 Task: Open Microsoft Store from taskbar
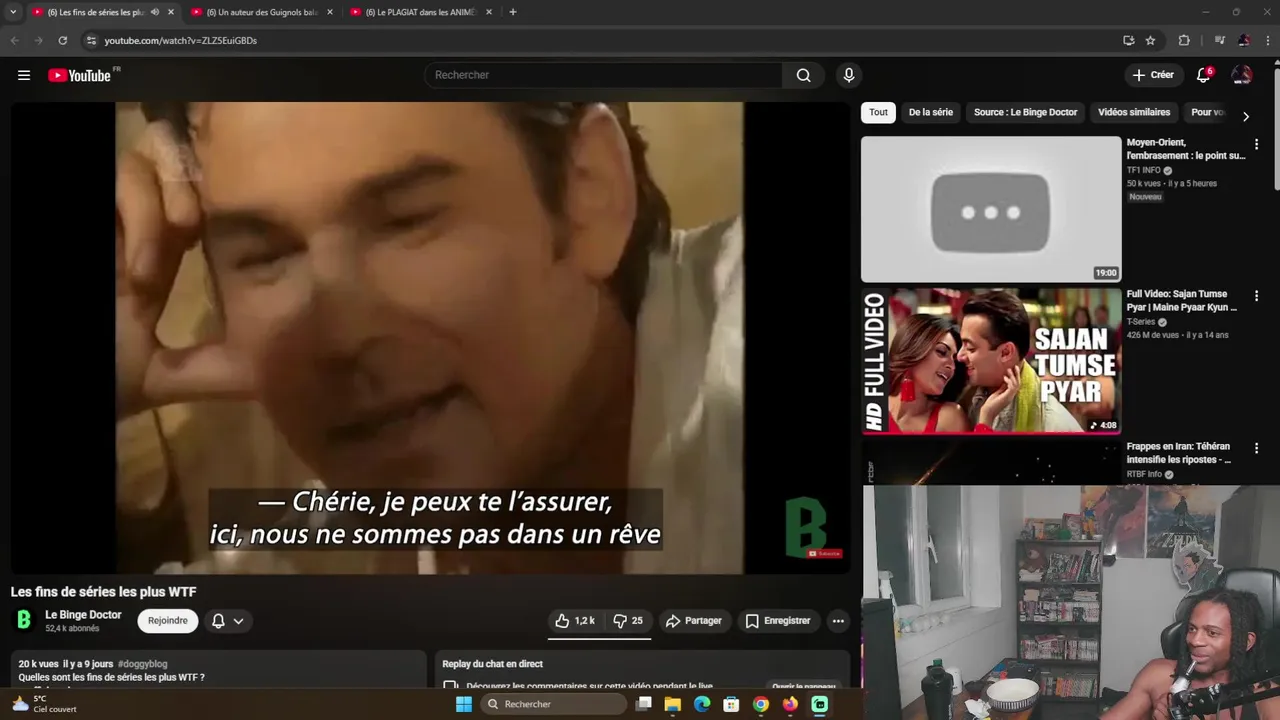coord(731,704)
